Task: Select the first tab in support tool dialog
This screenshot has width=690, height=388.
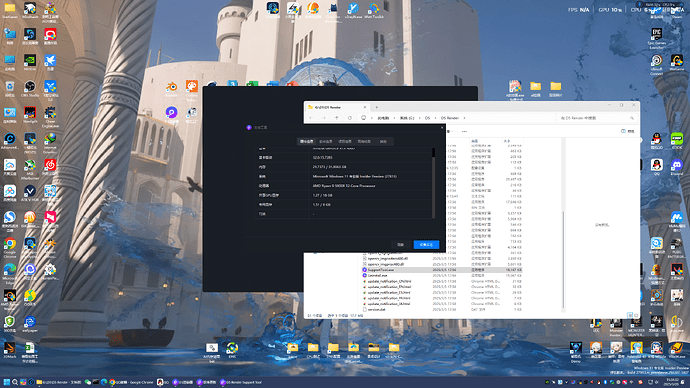Action: click(x=307, y=142)
